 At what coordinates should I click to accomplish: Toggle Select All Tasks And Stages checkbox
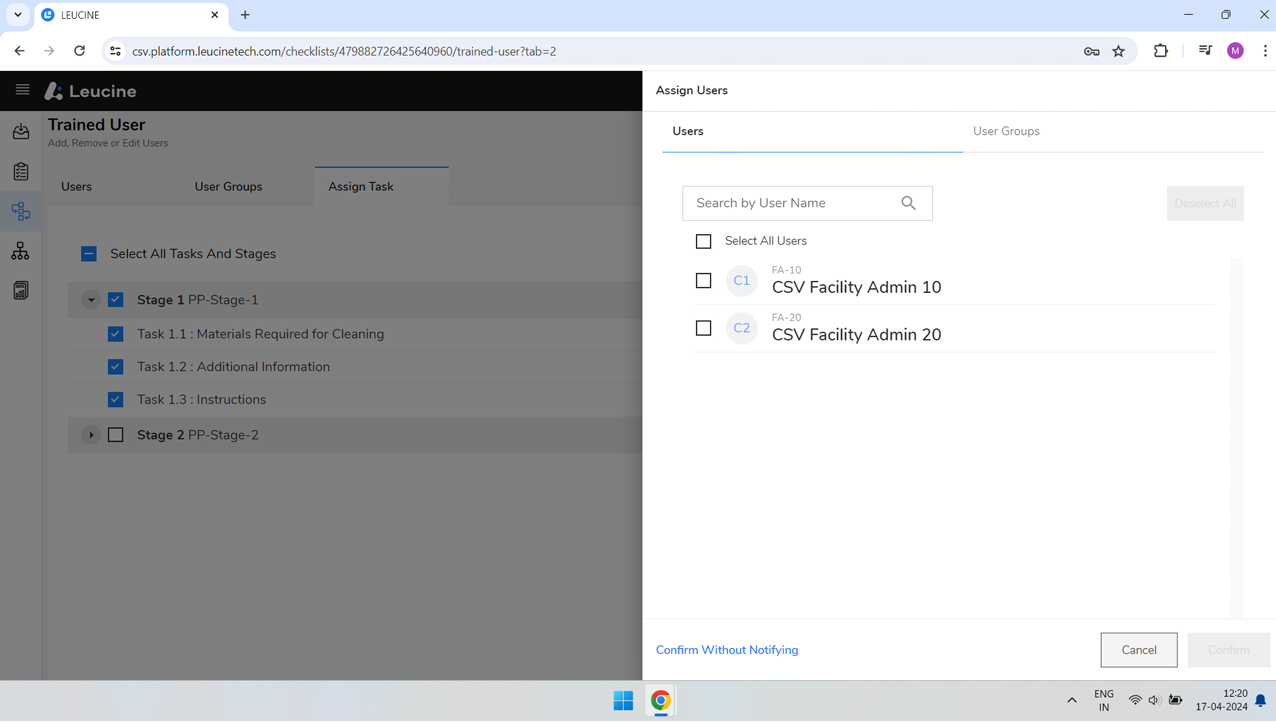click(89, 254)
